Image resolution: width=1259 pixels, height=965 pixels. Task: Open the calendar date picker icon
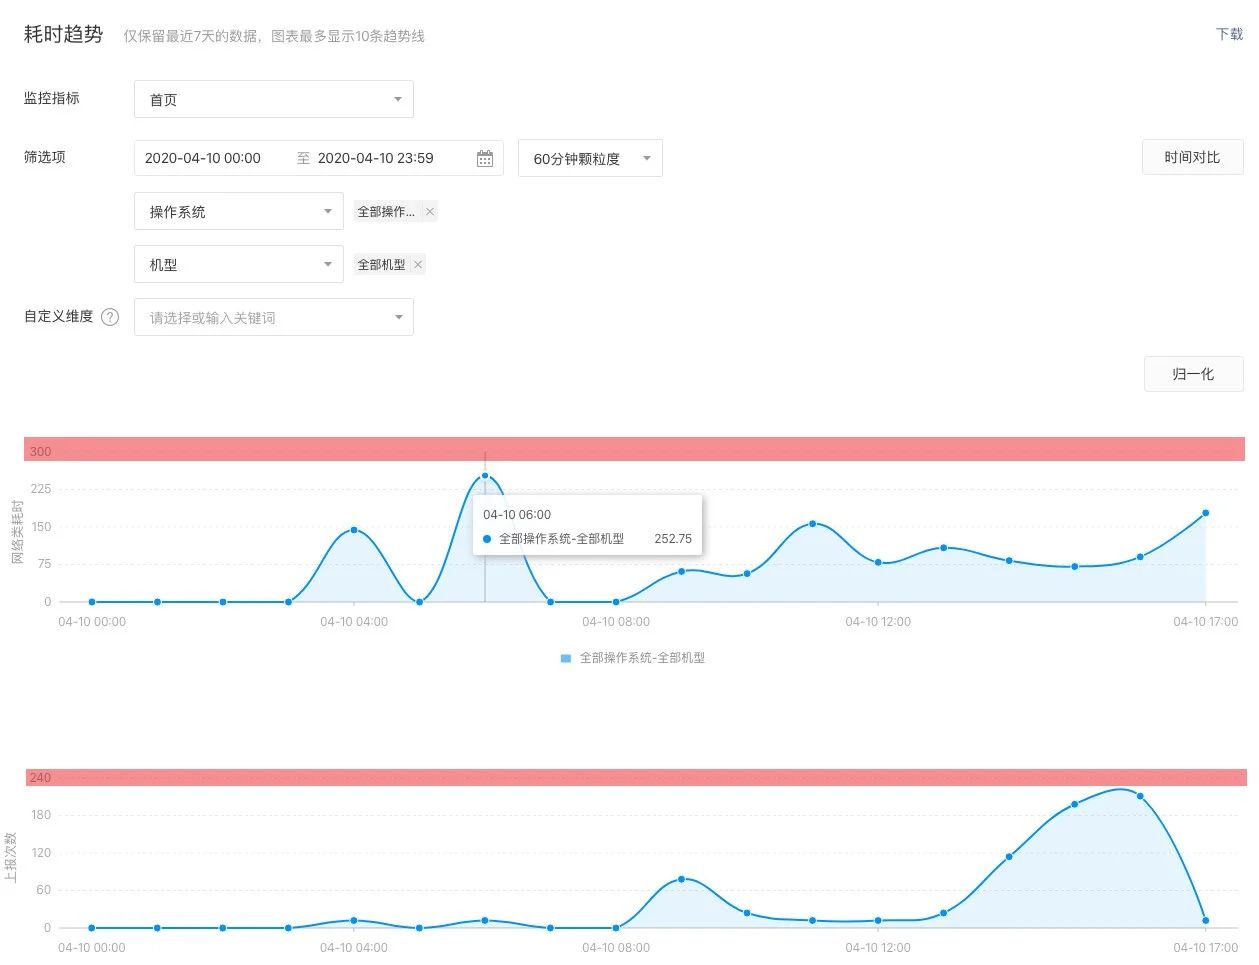(x=485, y=159)
